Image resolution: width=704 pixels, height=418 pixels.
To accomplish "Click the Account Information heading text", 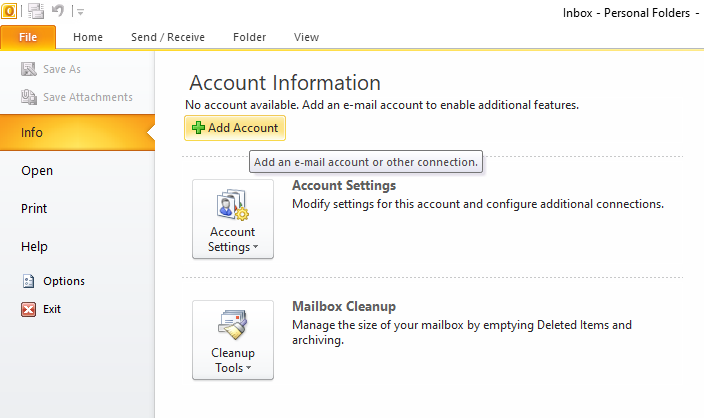I will click(x=285, y=83).
